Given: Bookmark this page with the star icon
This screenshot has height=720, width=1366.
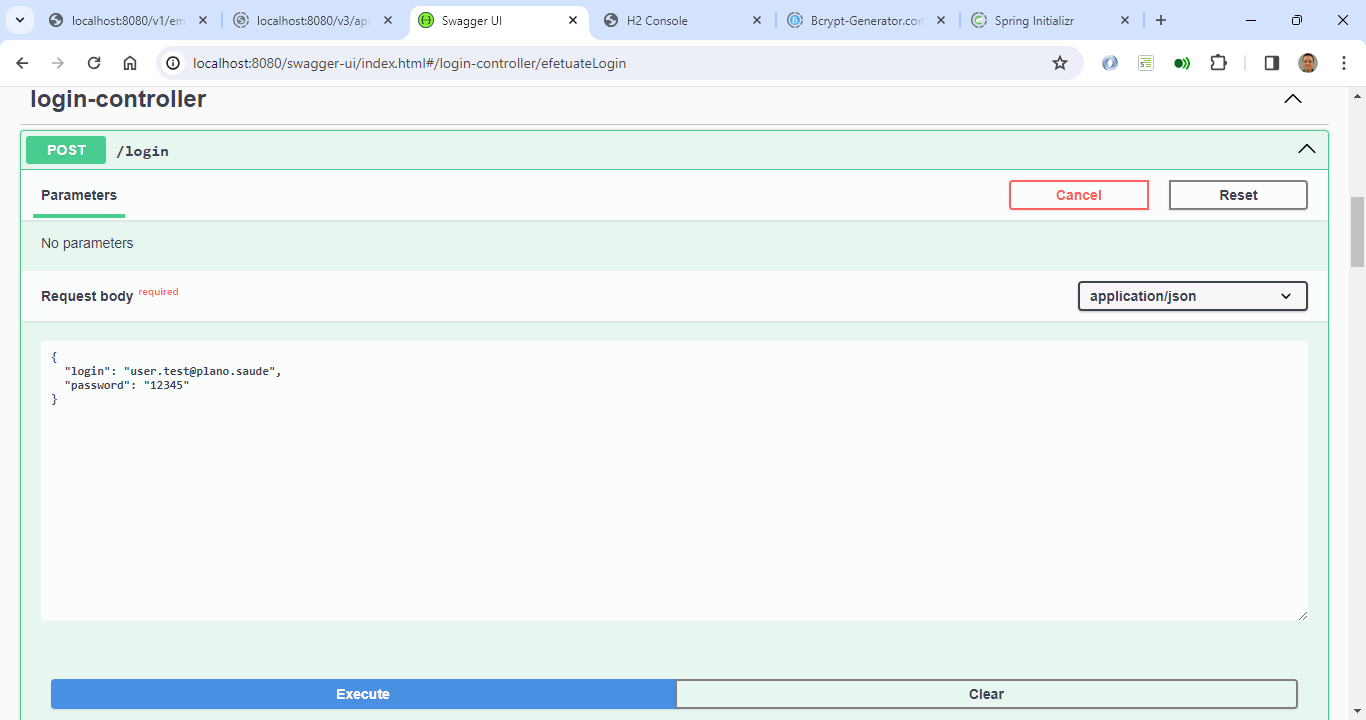Looking at the screenshot, I should point(1060,63).
